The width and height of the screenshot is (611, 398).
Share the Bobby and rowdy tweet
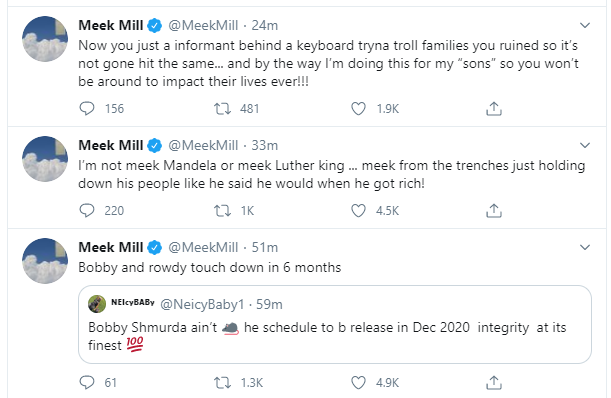click(494, 383)
